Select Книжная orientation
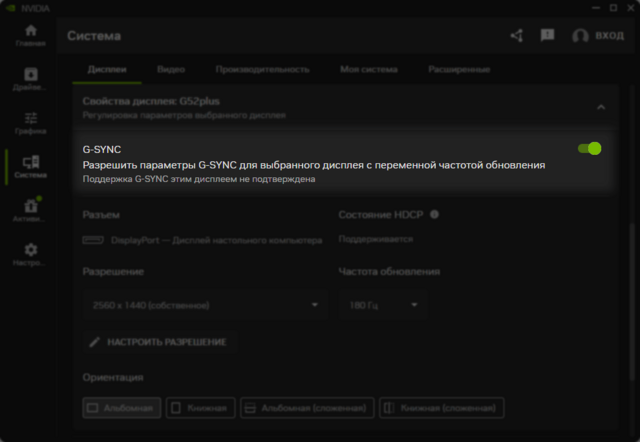 coord(200,408)
